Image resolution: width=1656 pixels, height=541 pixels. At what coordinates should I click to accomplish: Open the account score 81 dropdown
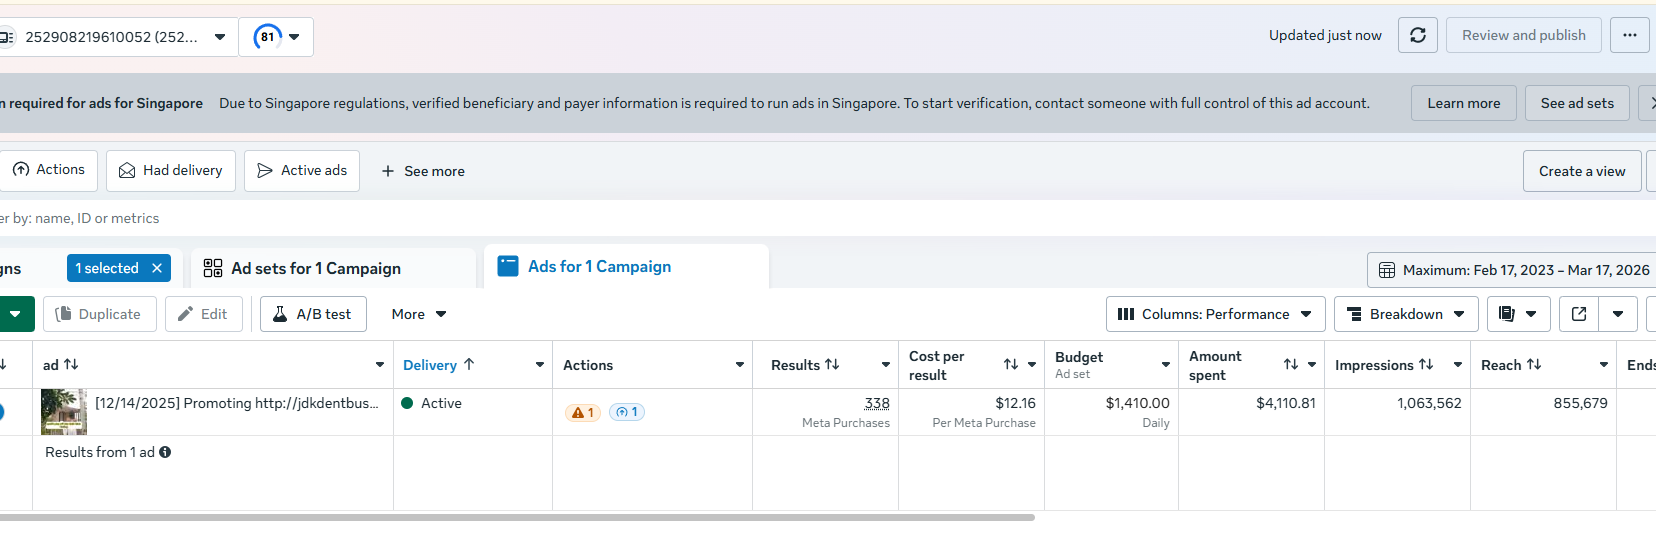(x=276, y=37)
